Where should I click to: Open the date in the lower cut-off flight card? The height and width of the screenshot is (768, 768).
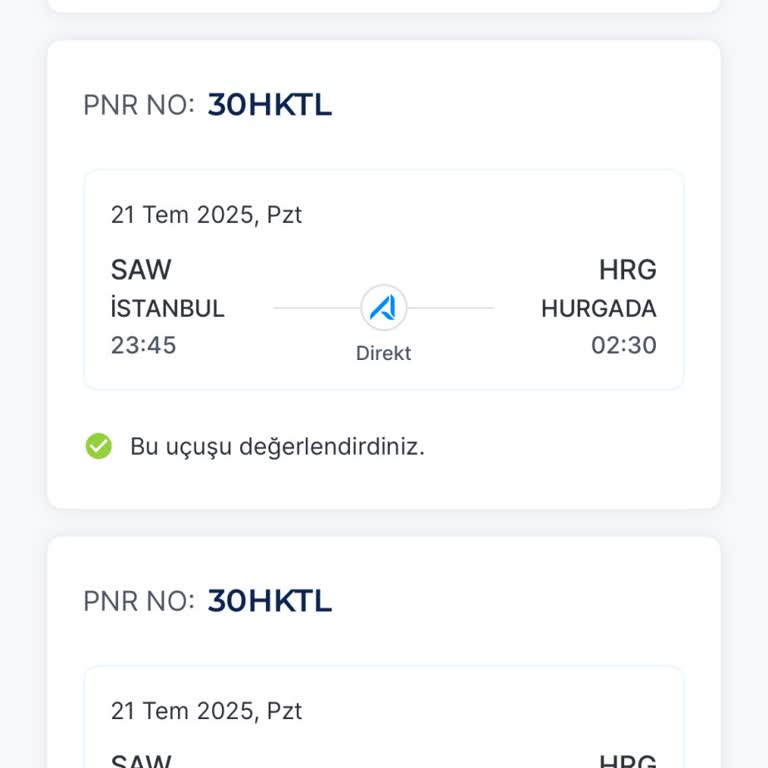coord(206,710)
